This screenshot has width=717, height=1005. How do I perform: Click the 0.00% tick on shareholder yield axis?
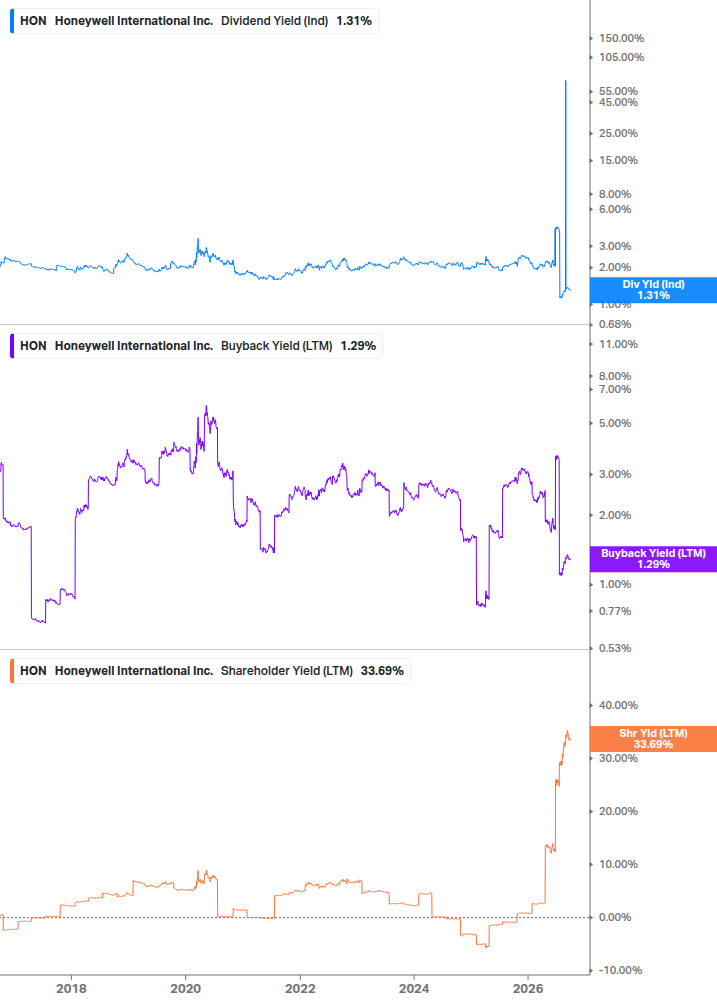[615, 917]
